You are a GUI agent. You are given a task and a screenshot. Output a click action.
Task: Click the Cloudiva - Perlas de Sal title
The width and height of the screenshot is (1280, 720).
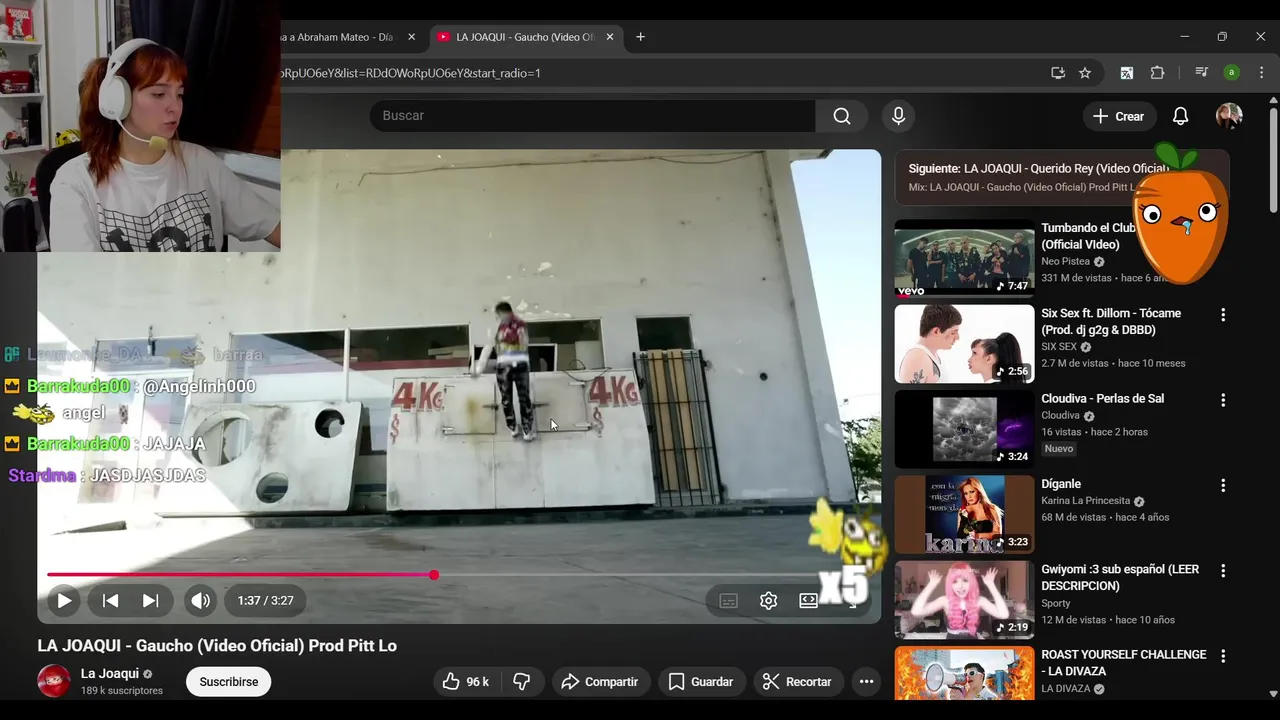click(1103, 399)
